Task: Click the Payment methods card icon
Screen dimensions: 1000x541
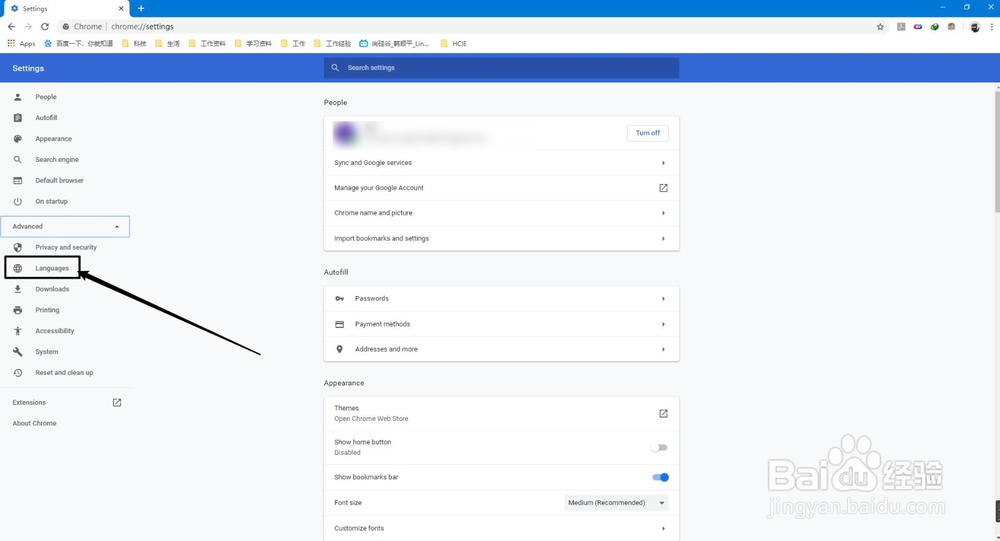Action: (339, 324)
